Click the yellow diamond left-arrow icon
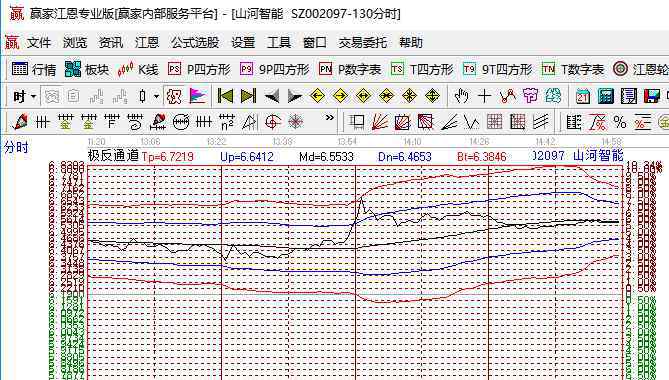 tap(317, 96)
